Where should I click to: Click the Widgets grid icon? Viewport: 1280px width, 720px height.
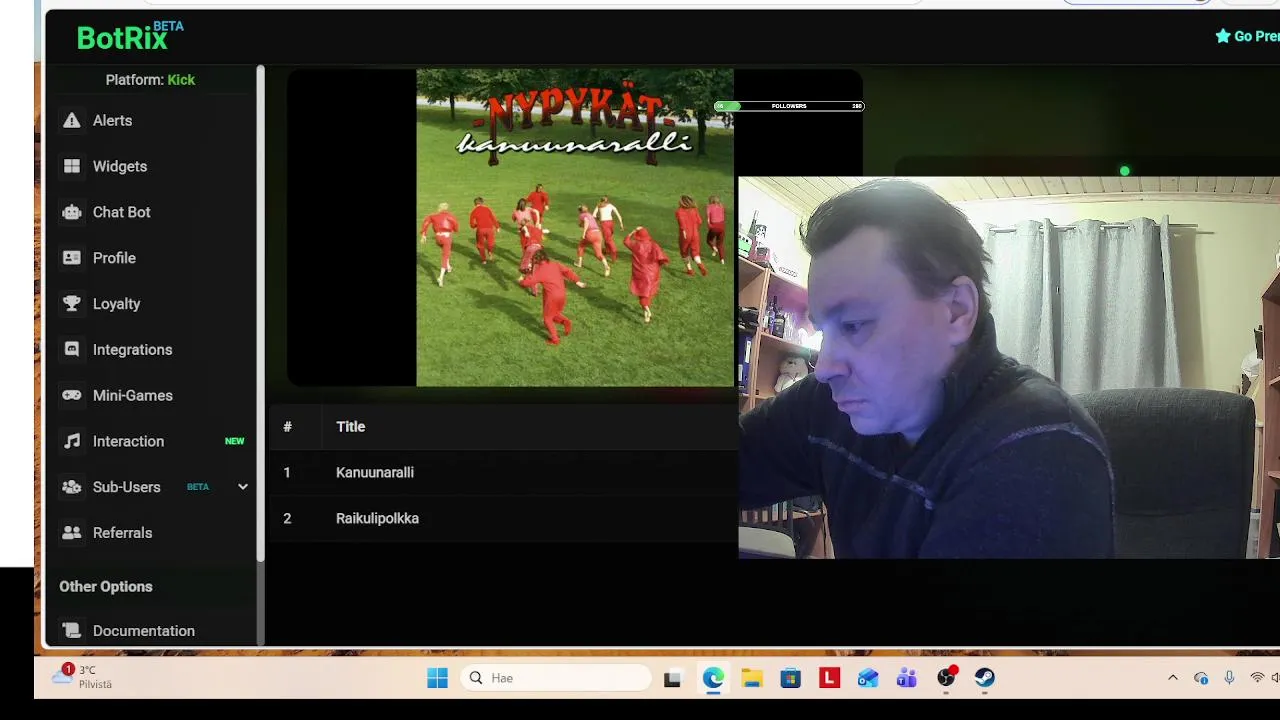(x=72, y=166)
